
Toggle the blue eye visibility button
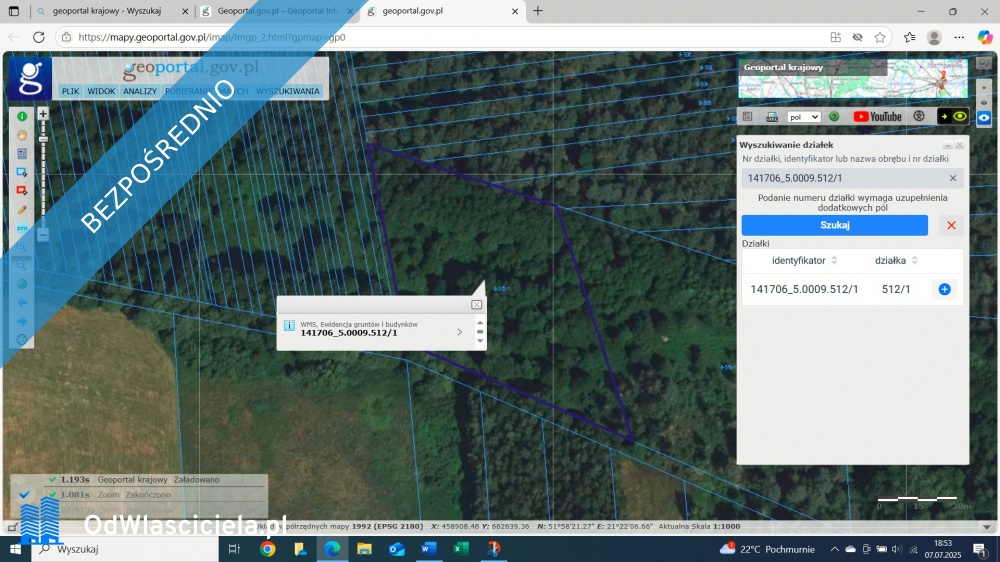pyautogui.click(x=984, y=117)
